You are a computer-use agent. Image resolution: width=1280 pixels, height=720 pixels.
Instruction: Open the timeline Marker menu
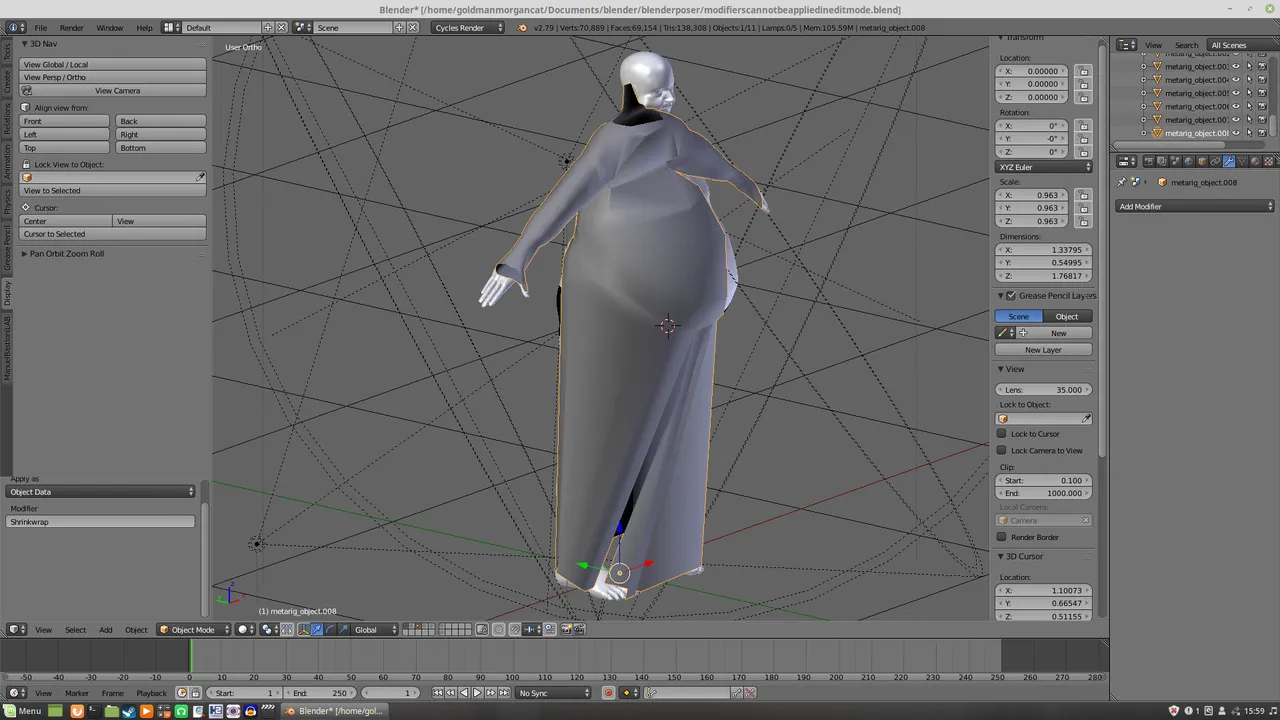click(x=77, y=692)
